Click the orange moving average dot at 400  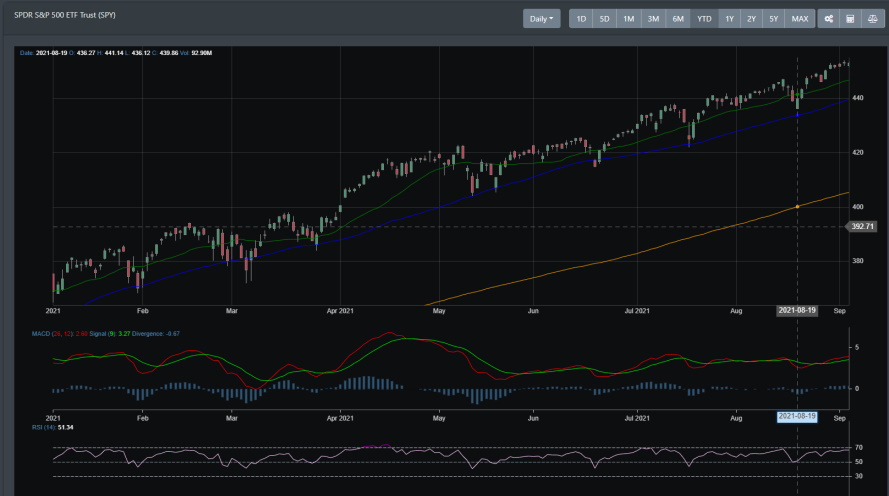pos(797,206)
